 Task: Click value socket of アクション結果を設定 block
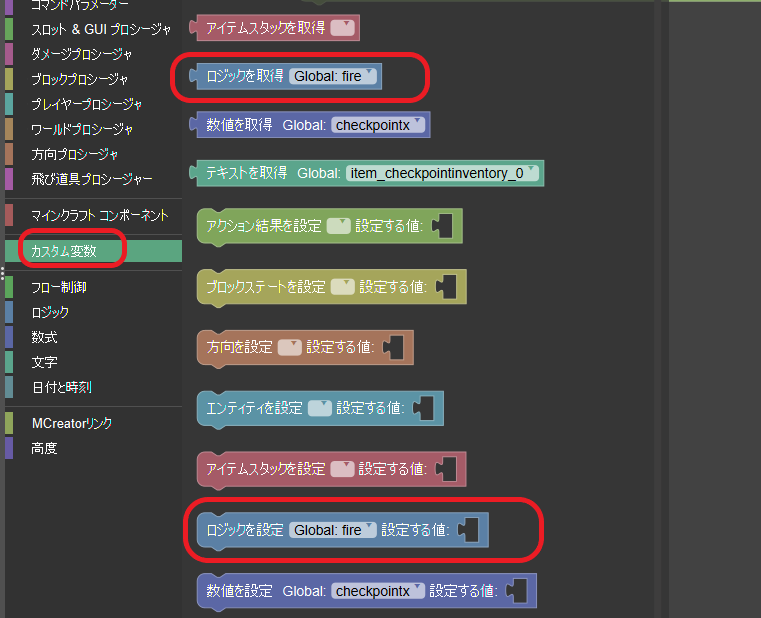click(442, 226)
